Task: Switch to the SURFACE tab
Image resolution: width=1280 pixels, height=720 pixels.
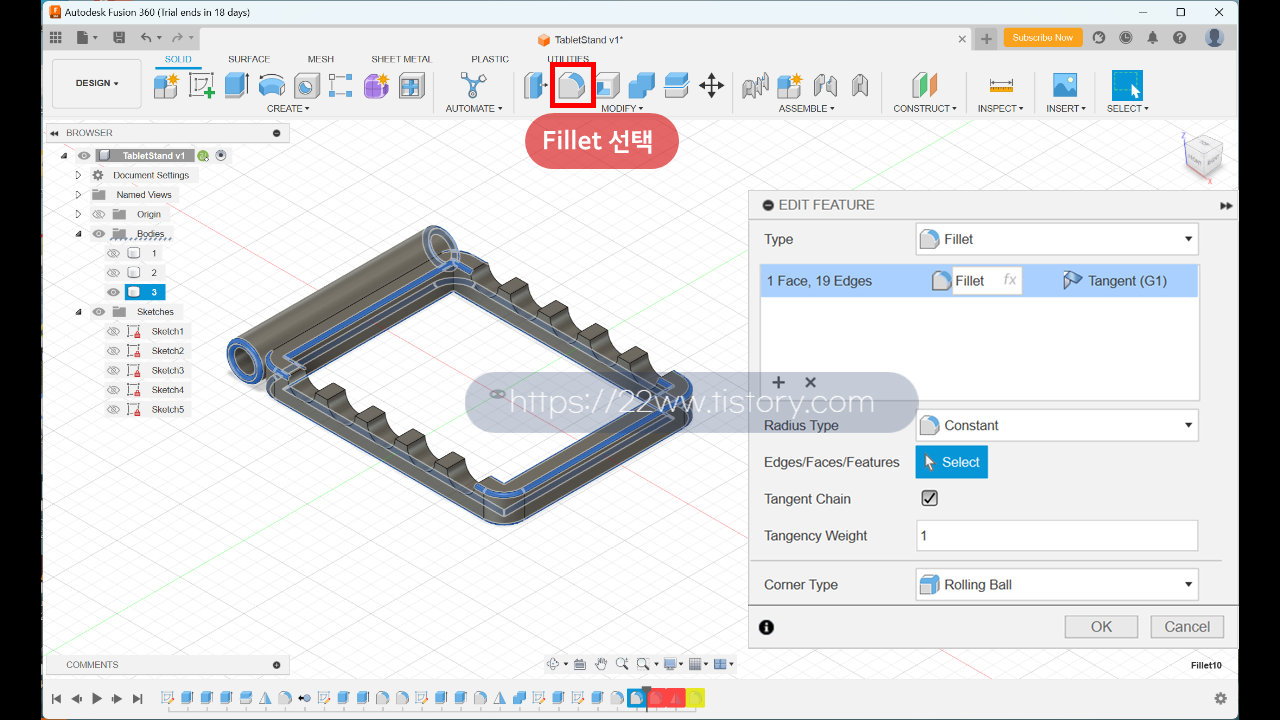Action: (x=249, y=59)
